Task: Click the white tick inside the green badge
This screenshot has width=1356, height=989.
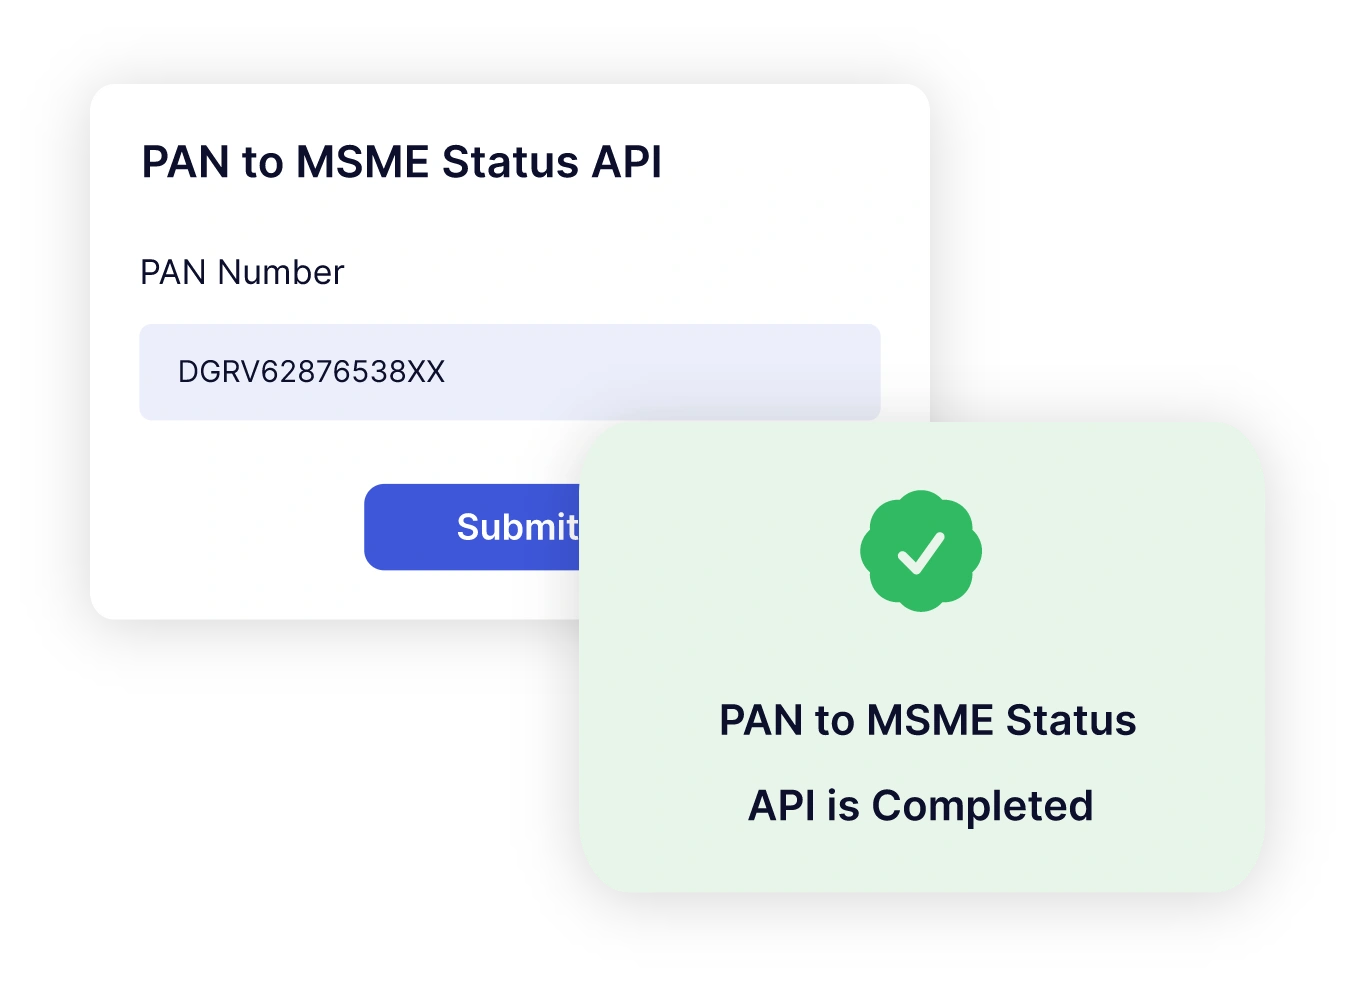Action: [921, 553]
